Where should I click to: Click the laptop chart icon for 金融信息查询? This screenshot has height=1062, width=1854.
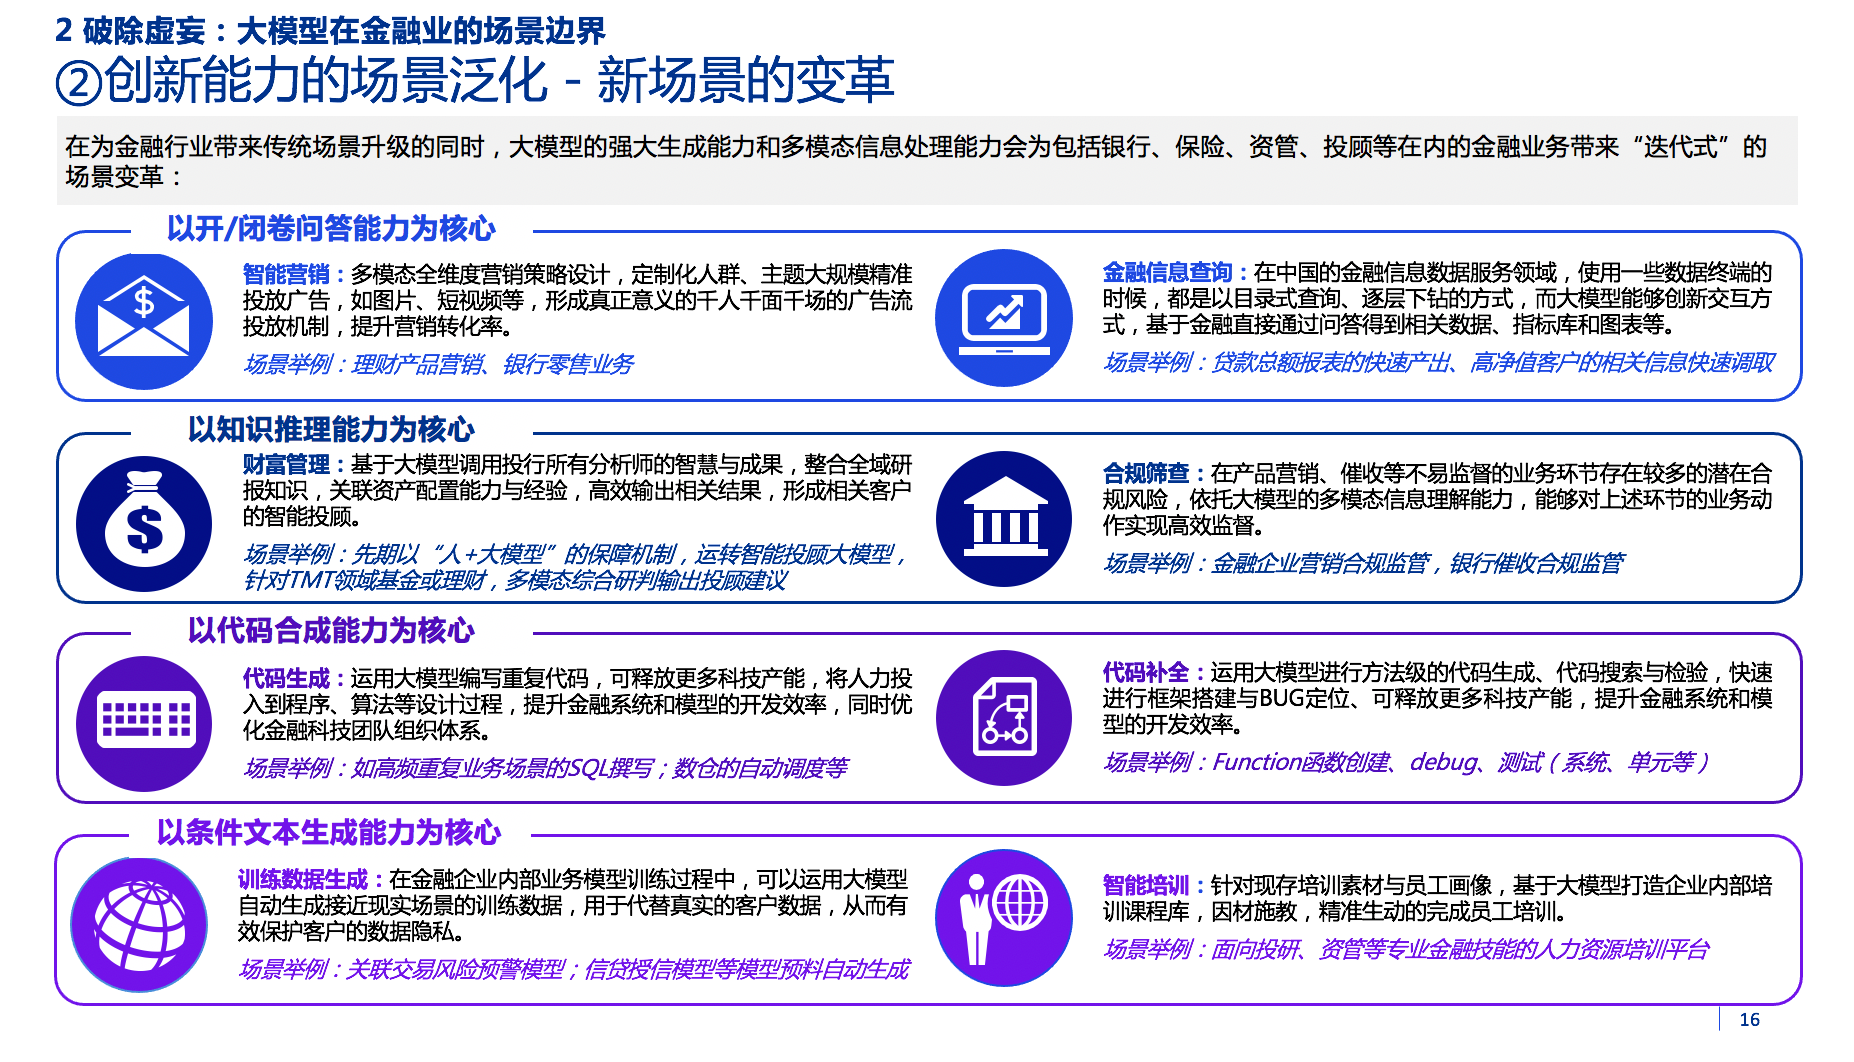pos(1004,318)
